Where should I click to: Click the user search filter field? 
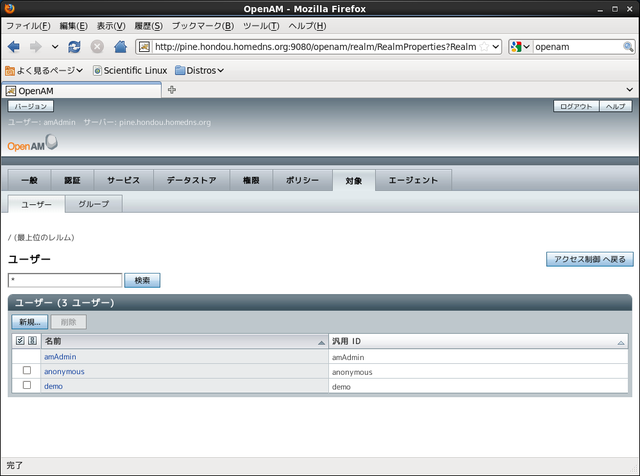pos(65,281)
